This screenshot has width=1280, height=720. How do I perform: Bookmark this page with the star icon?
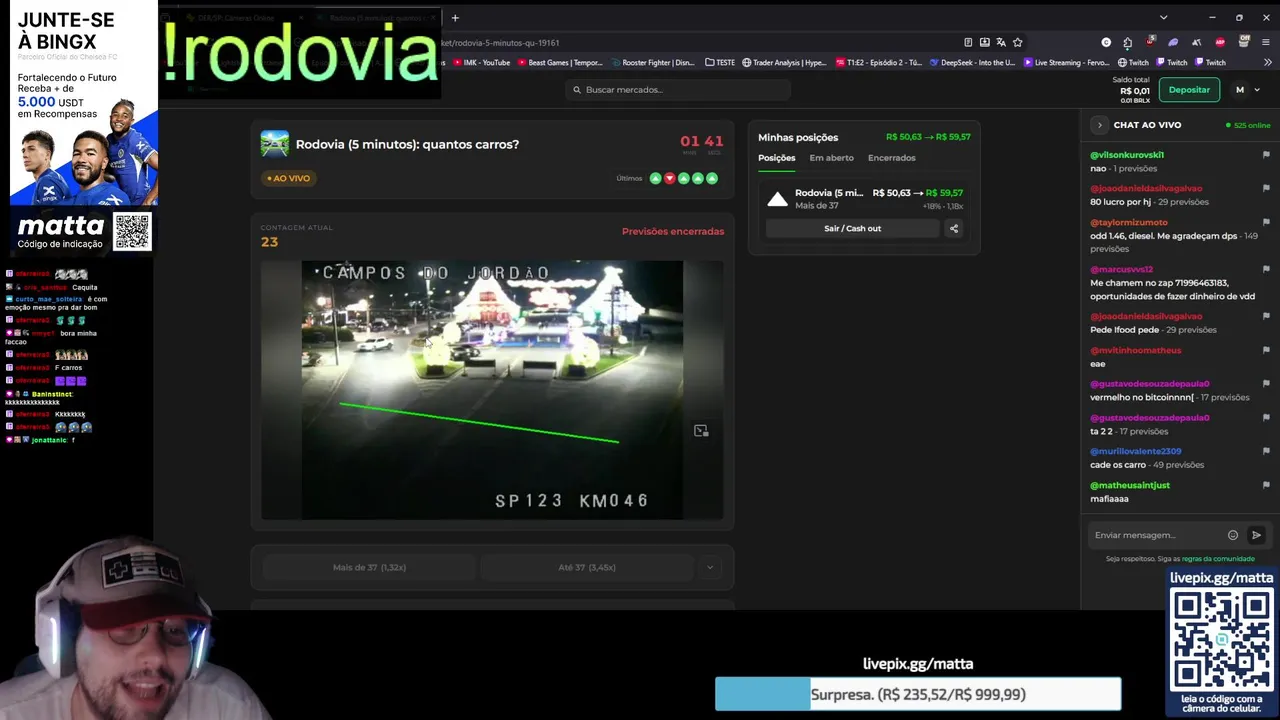pyautogui.click(x=1018, y=42)
